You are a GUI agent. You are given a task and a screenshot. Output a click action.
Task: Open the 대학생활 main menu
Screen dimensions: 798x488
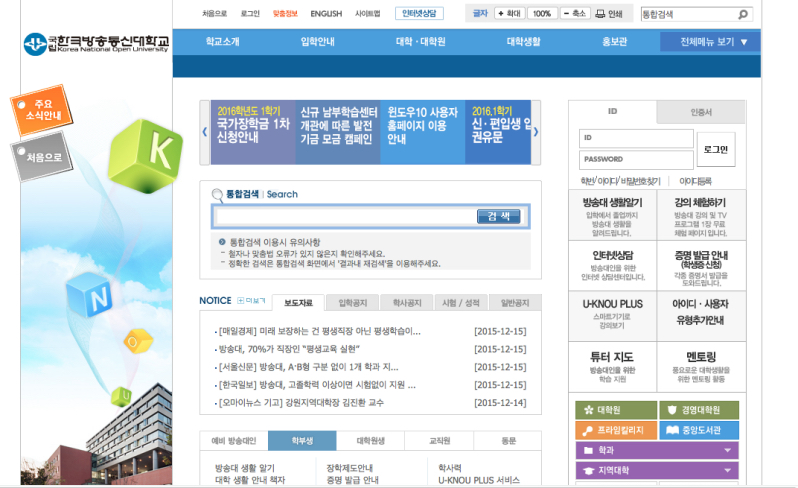pos(523,42)
